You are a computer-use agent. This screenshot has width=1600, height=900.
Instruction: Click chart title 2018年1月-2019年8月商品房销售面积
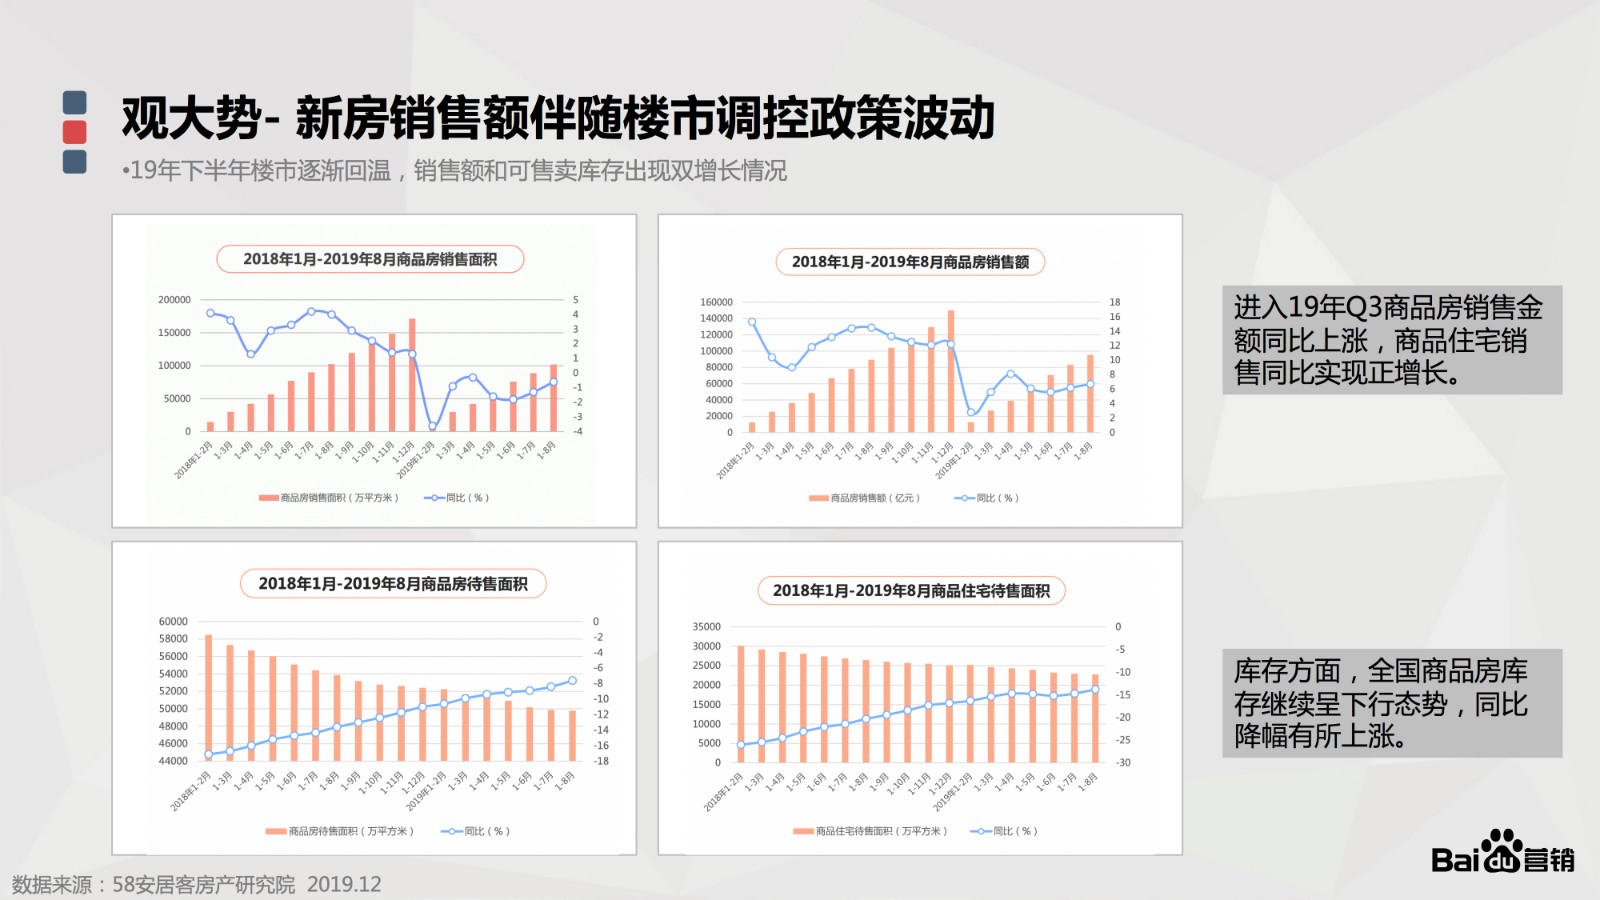click(x=370, y=259)
